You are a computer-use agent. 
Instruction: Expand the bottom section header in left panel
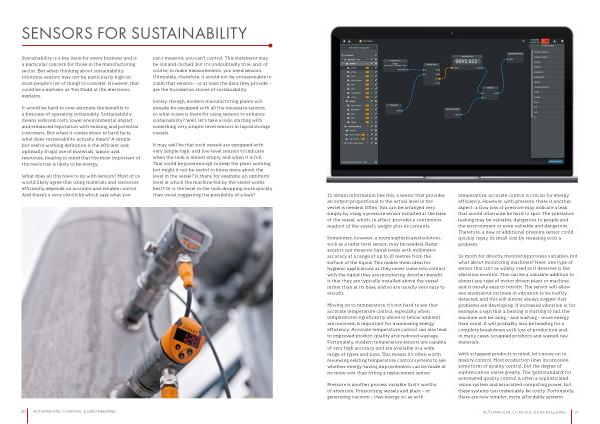click(x=350, y=126)
